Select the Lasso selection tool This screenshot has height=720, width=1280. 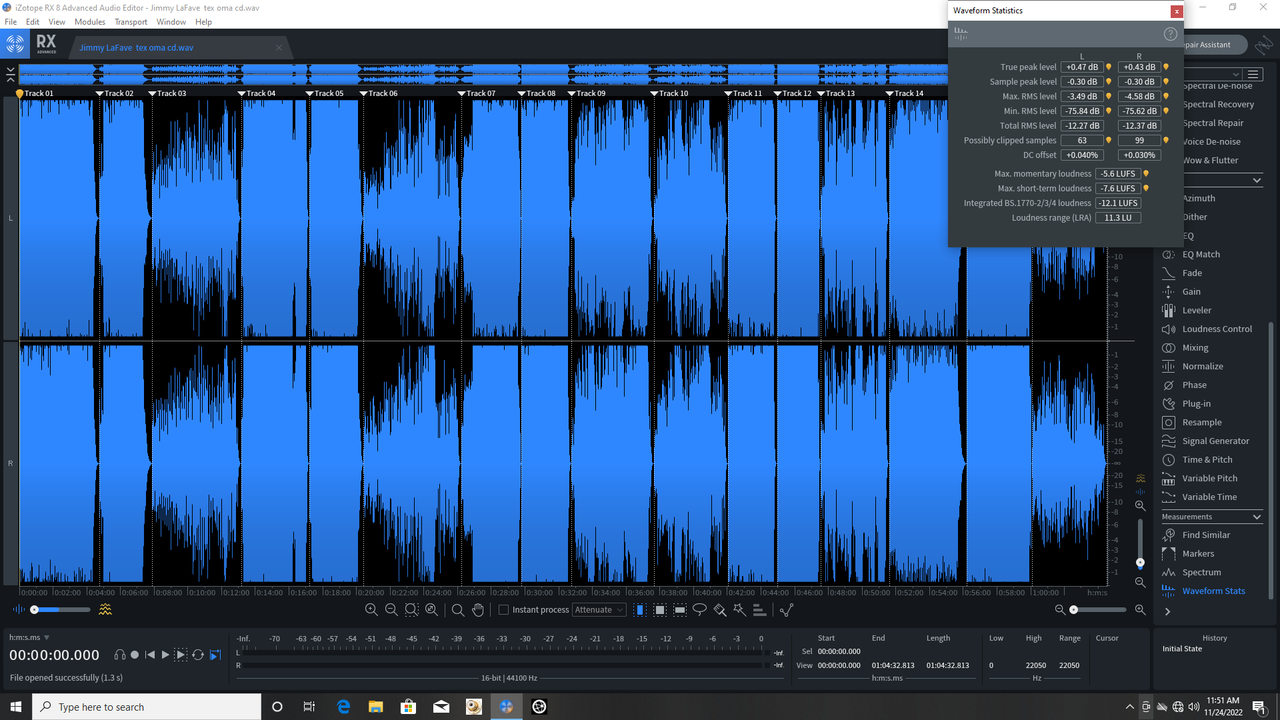699,609
